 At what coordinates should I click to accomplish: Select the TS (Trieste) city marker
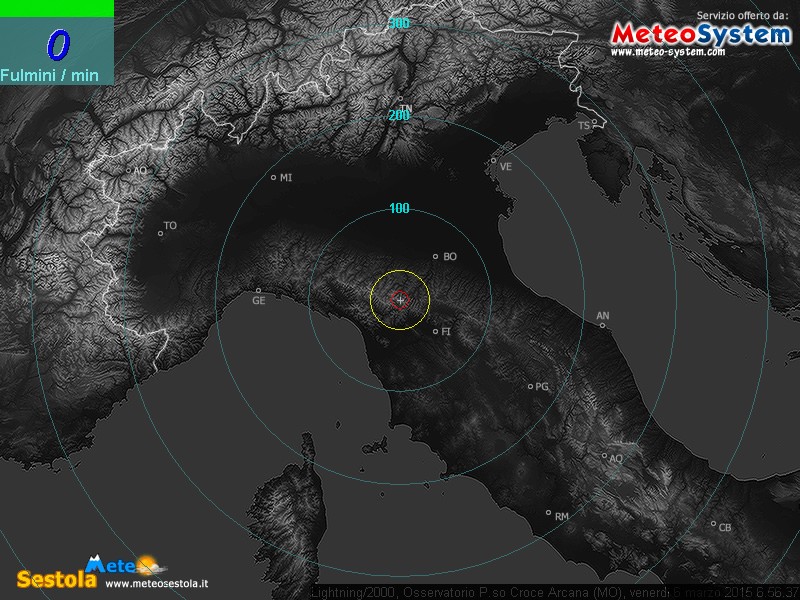594,123
